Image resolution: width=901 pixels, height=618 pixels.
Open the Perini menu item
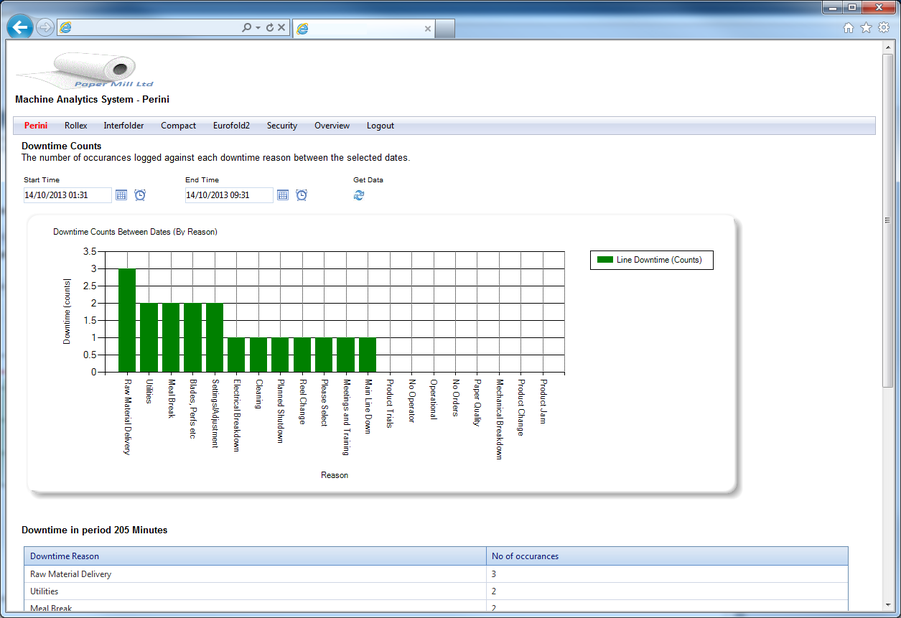tap(36, 126)
